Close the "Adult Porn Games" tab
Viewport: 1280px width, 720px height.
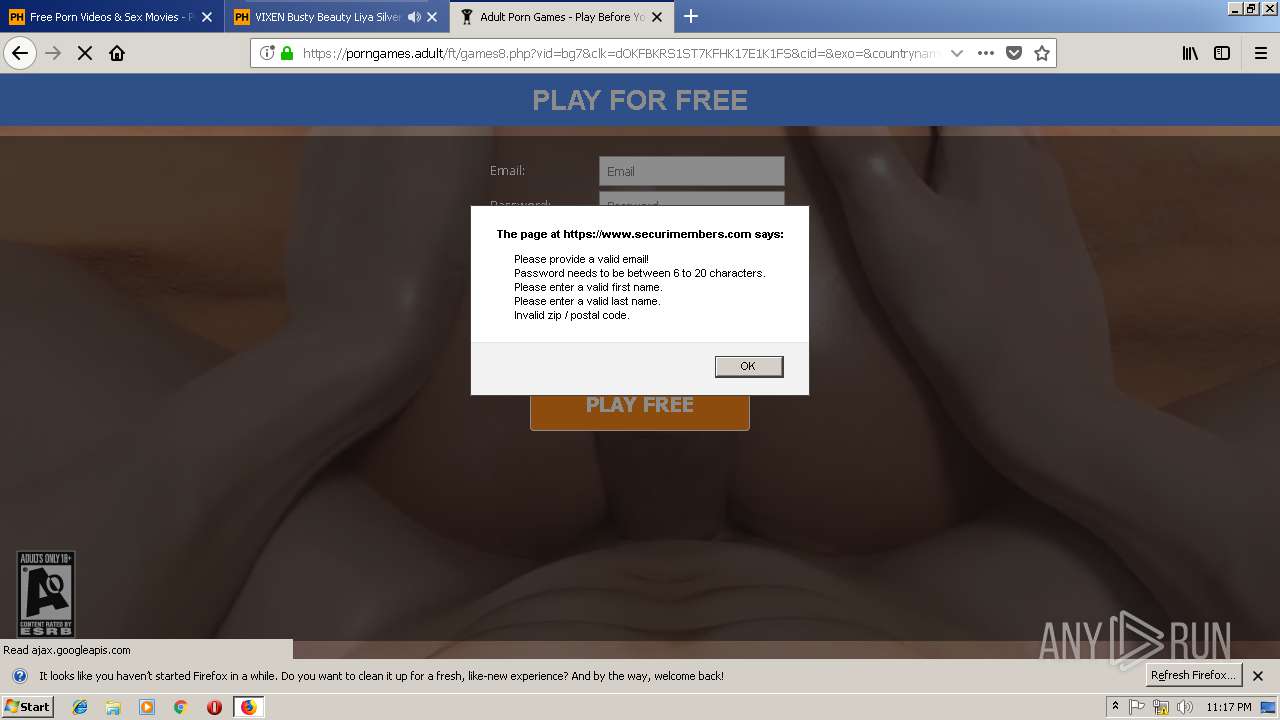pos(657,17)
